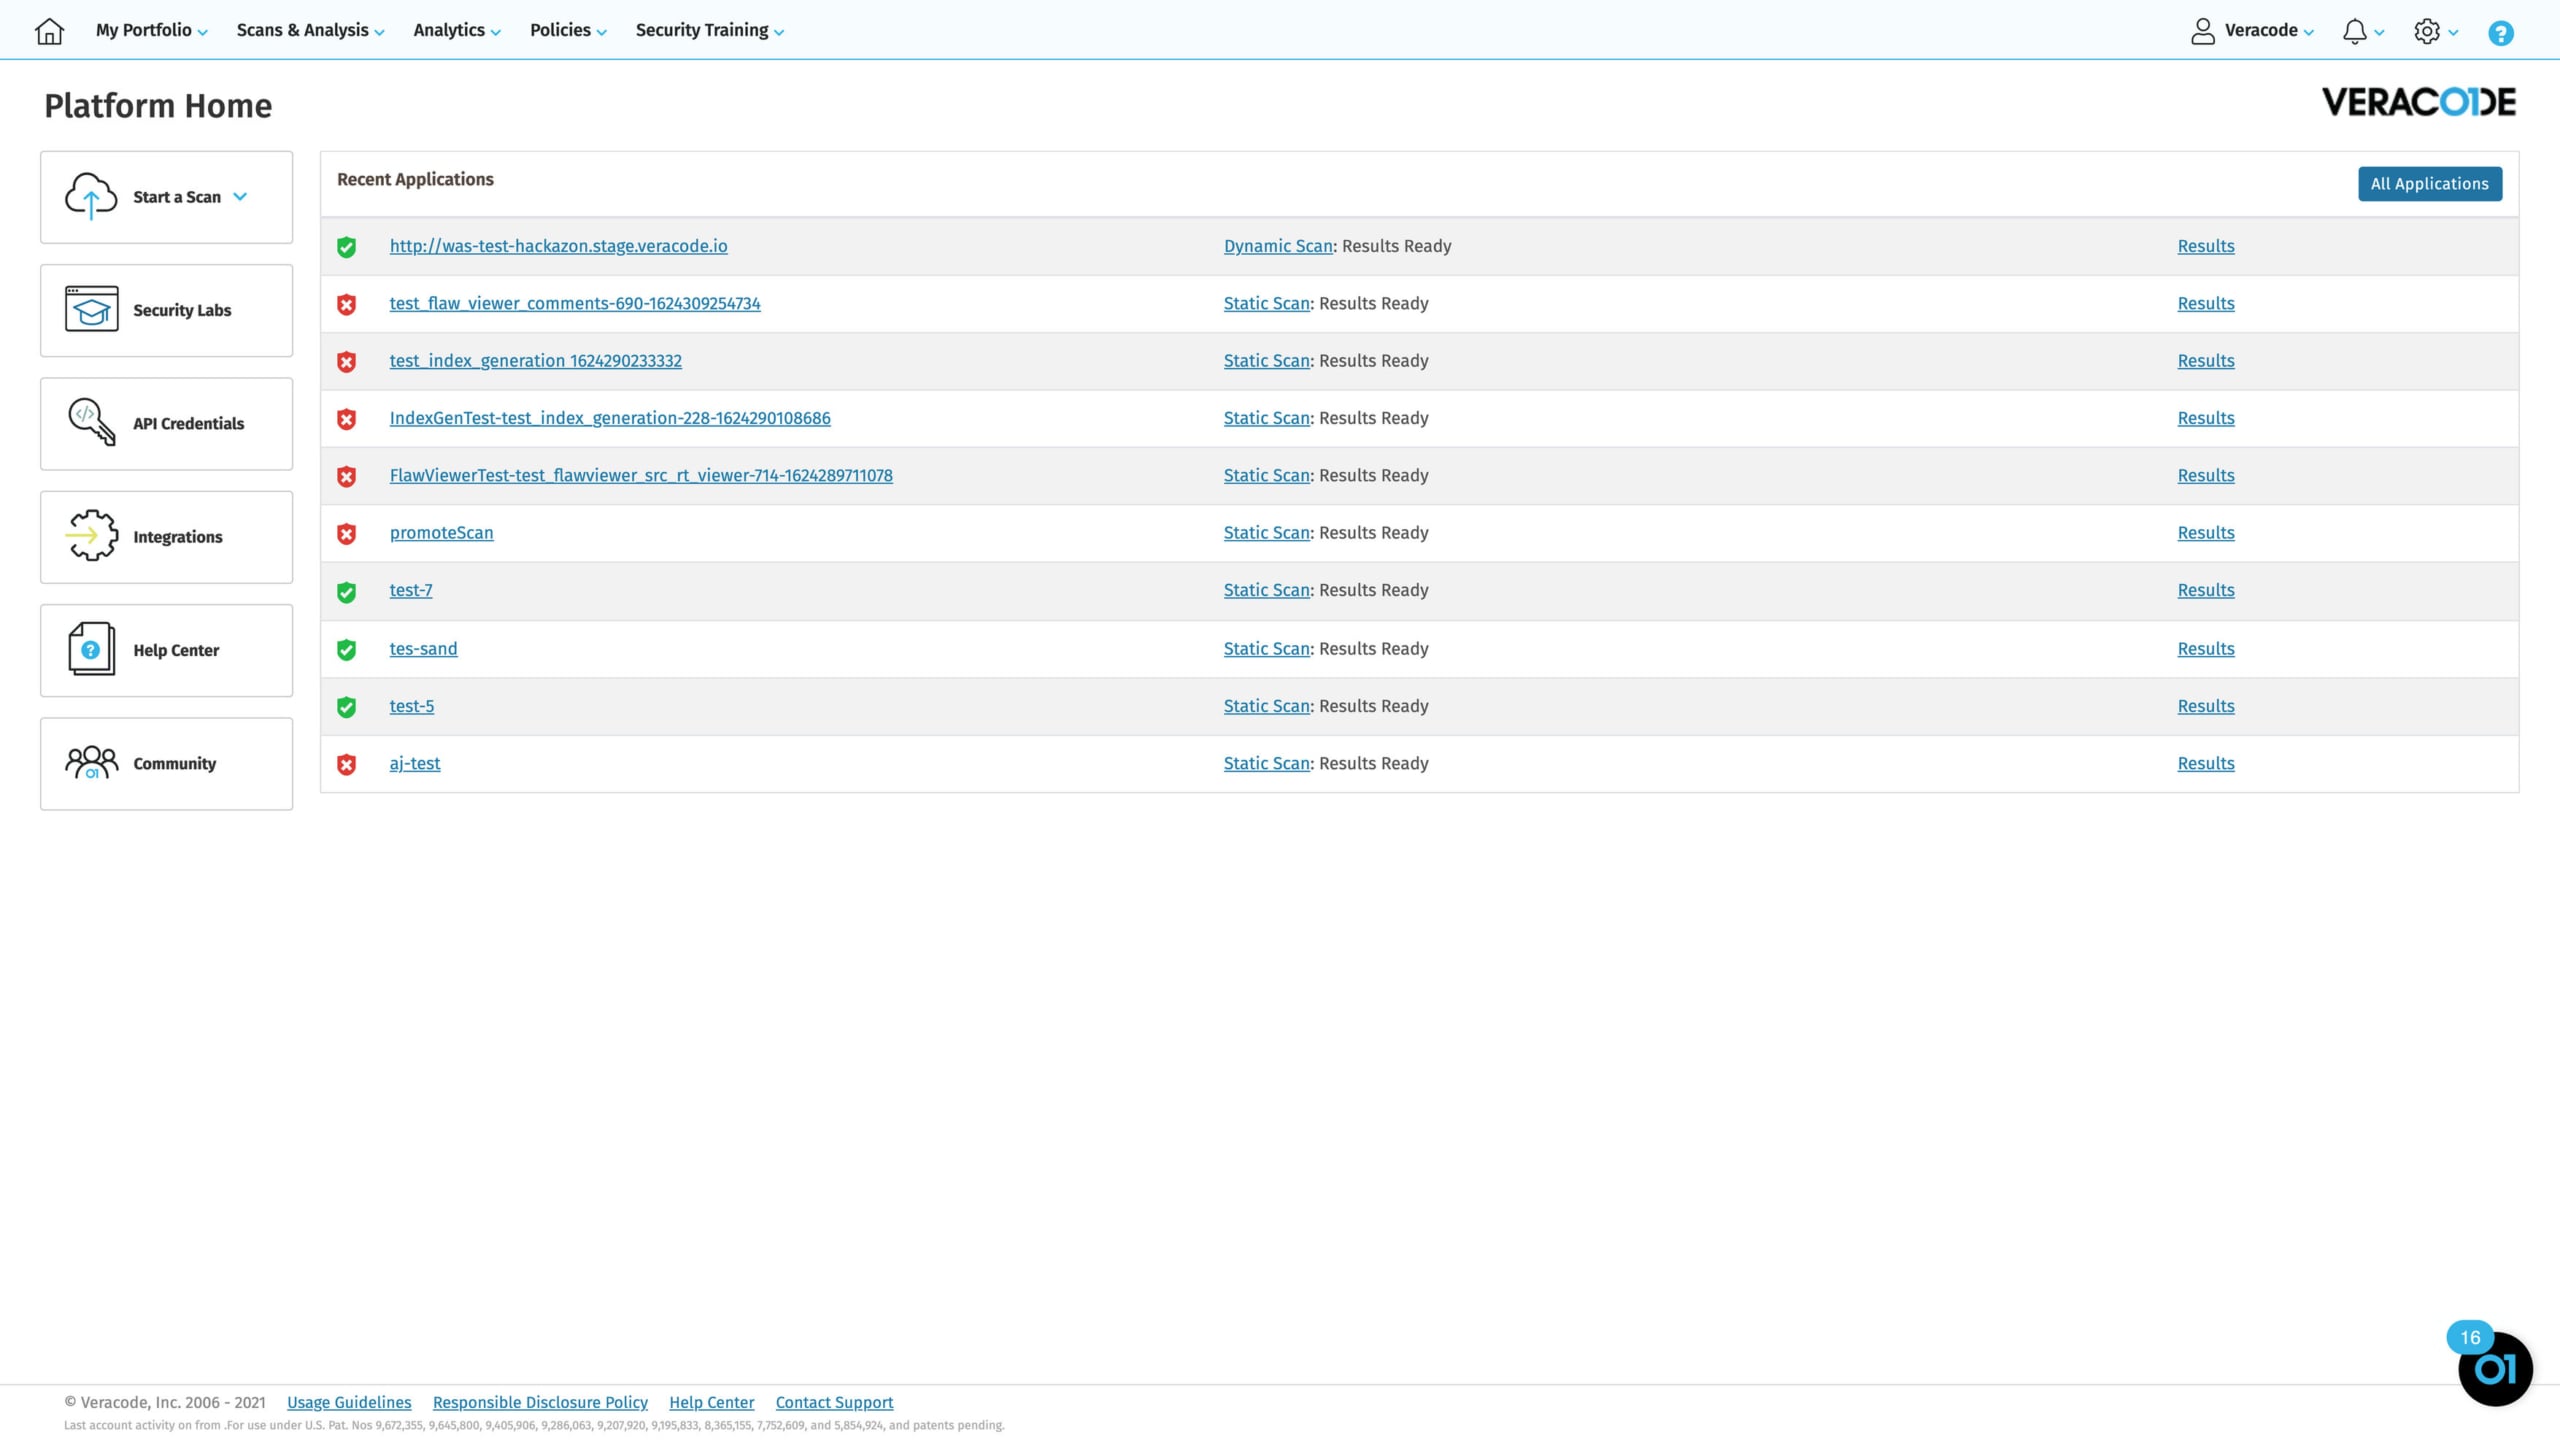2560x1440 pixels.
Task: Click red failed shield for IndexGenTest row
Action: [x=346, y=419]
